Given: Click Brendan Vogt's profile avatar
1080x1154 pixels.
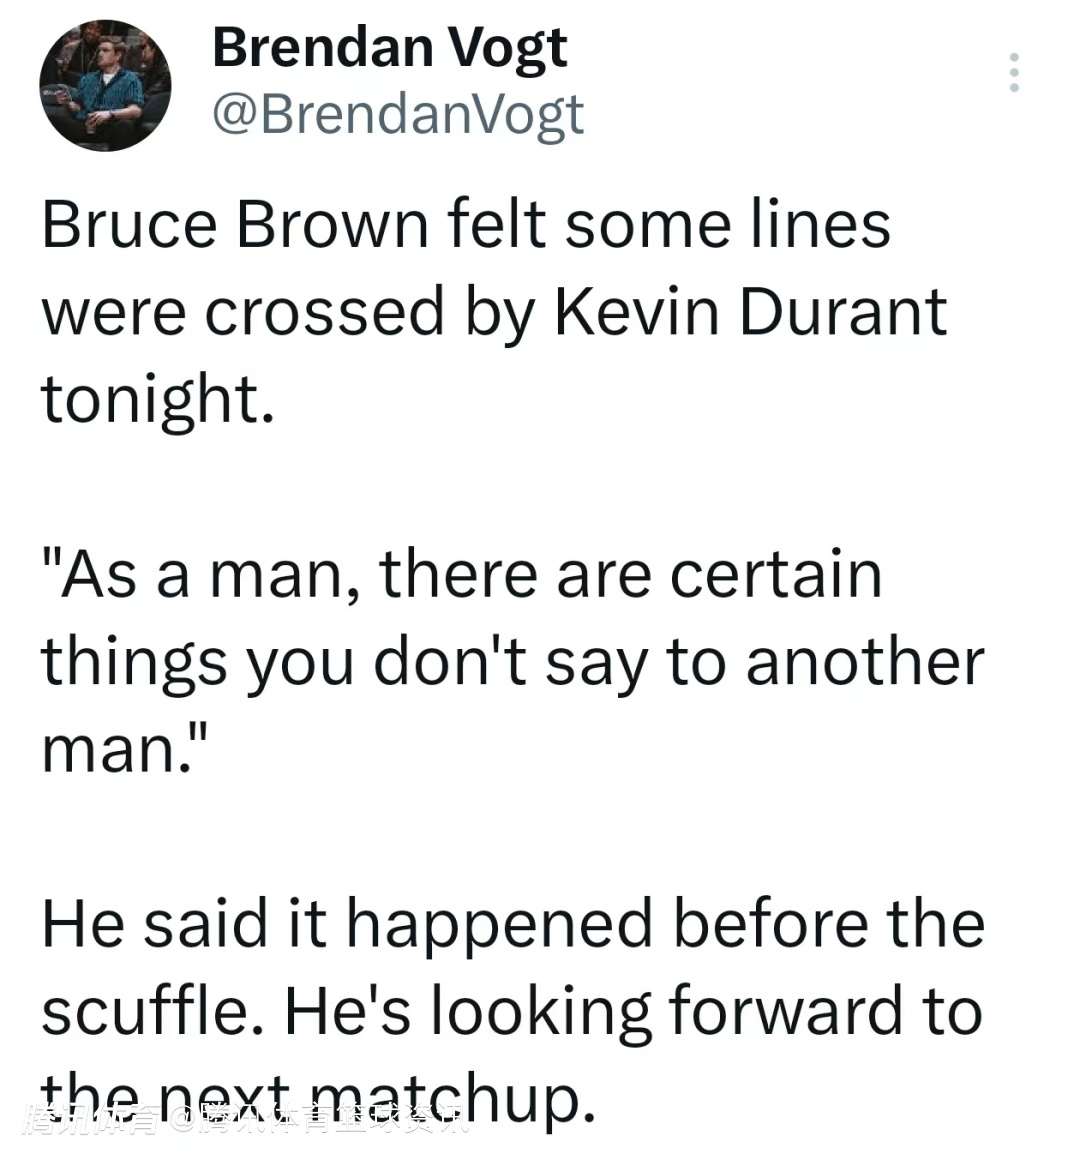Looking at the screenshot, I should [x=105, y=86].
